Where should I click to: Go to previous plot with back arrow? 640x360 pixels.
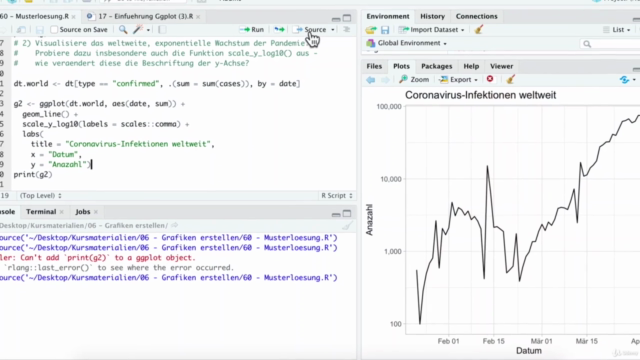click(x=371, y=80)
